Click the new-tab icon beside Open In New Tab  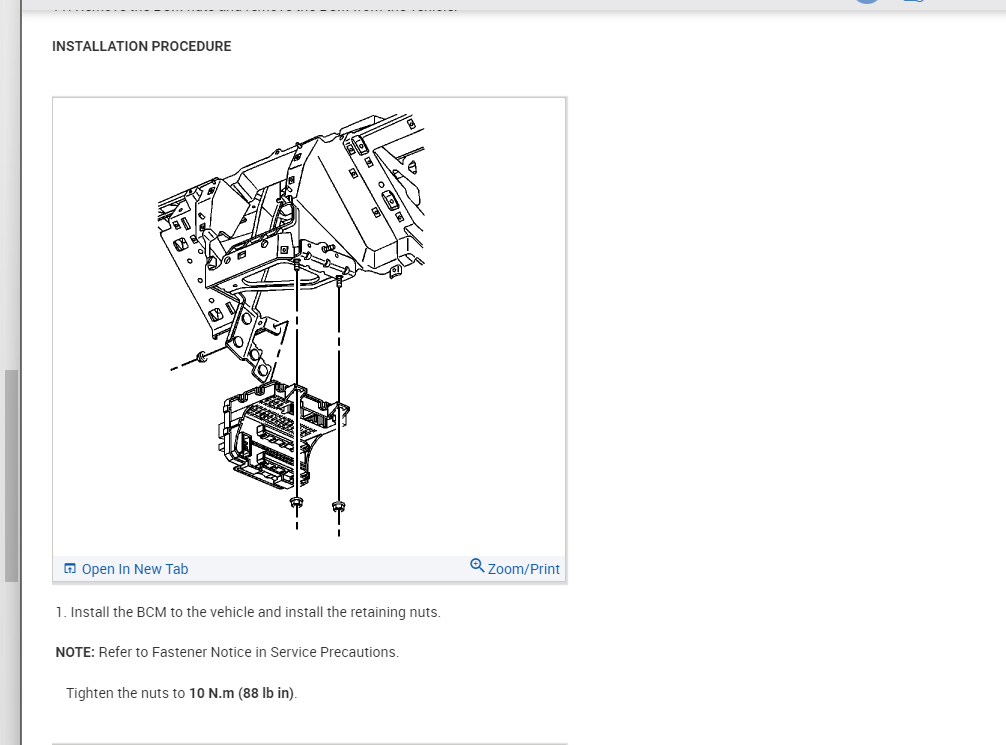pyautogui.click(x=70, y=569)
